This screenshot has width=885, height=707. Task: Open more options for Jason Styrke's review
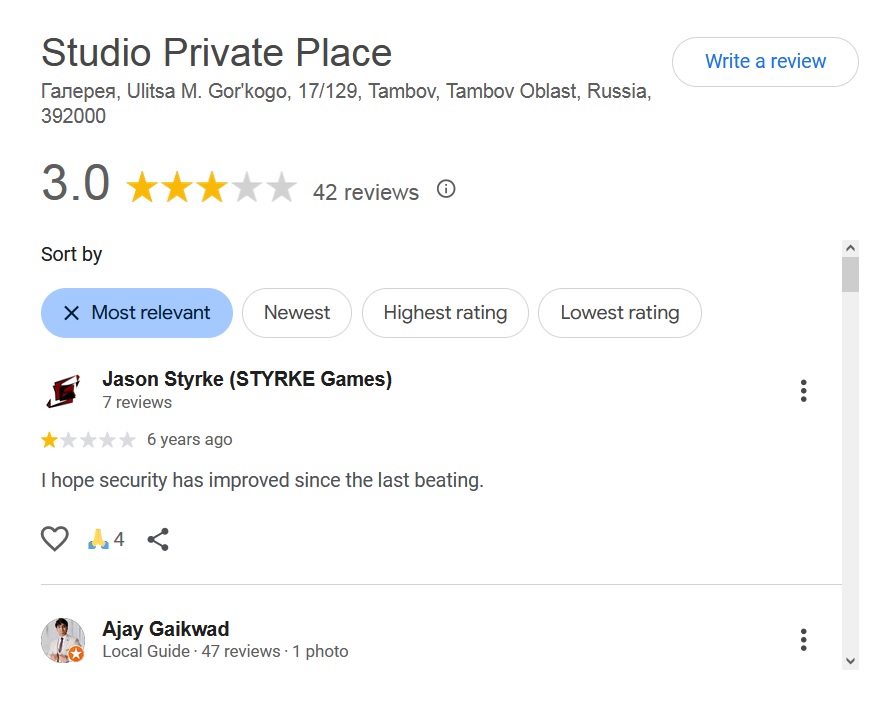[x=803, y=391]
